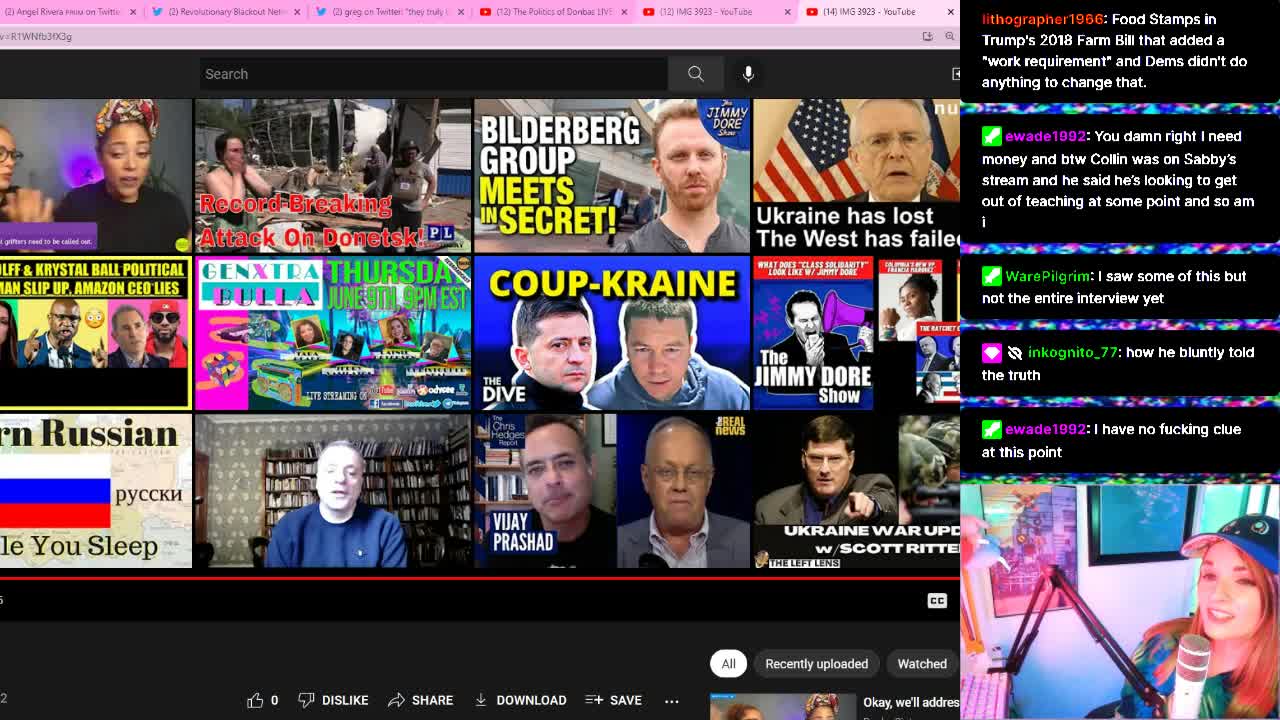Click the streamer webcam overlay
This screenshot has width=1280, height=720.
click(x=1120, y=602)
